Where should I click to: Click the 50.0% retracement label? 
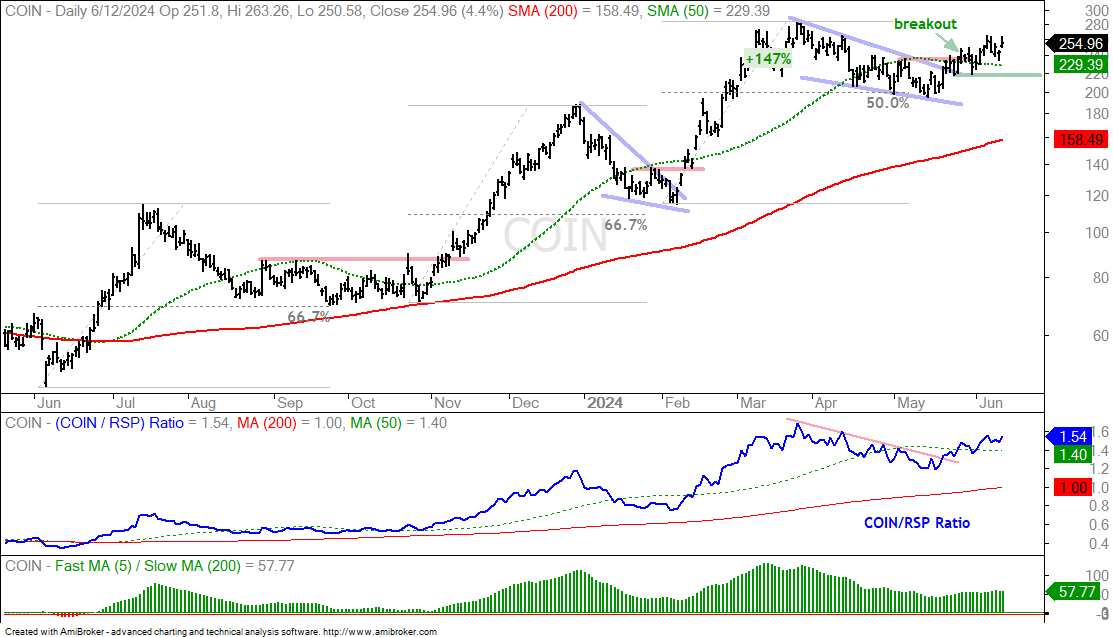tap(887, 103)
